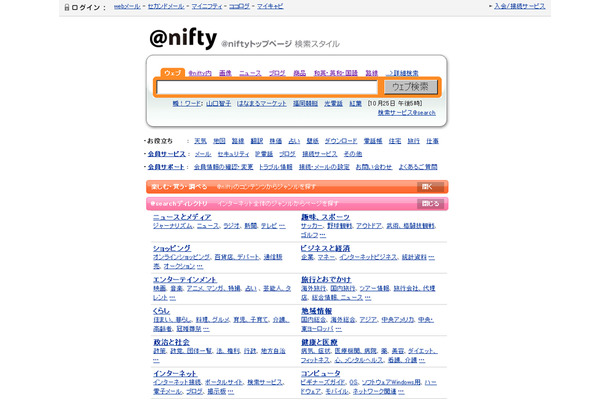This screenshot has width=610, height=400.
Task: Open the くらし directory category
Action: pos(161,311)
